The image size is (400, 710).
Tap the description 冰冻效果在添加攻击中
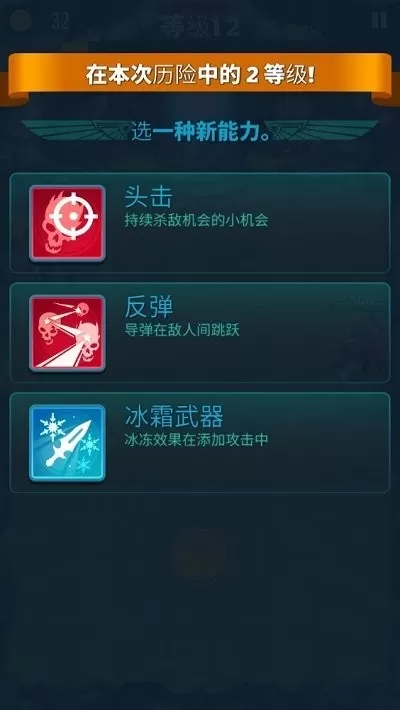pyautogui.click(x=196, y=440)
